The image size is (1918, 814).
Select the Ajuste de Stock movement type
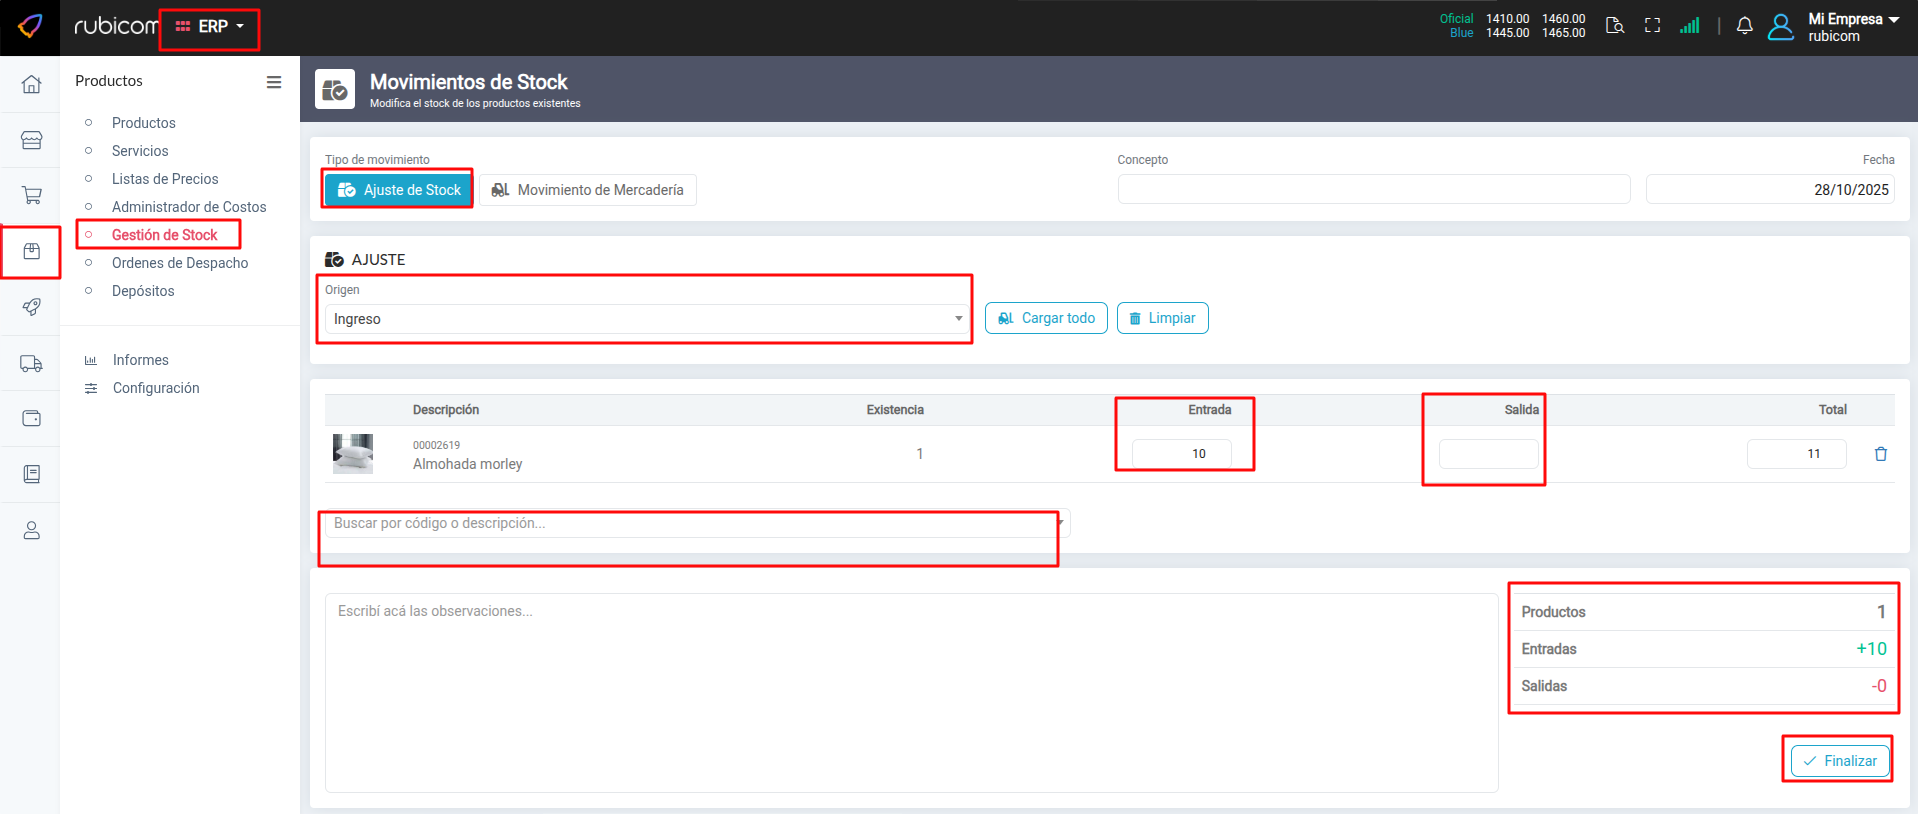point(399,190)
